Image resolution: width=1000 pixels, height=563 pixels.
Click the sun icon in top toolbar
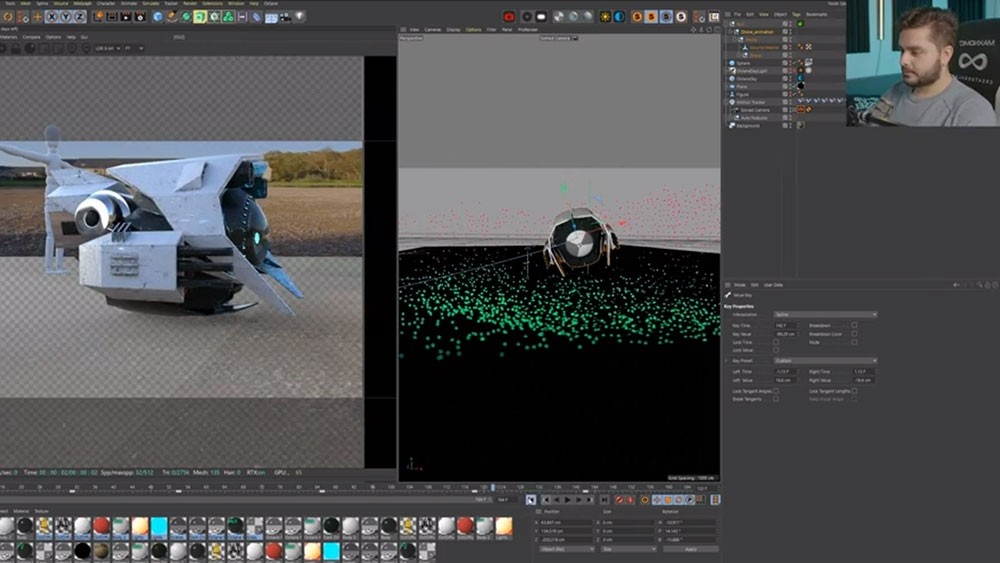(606, 17)
